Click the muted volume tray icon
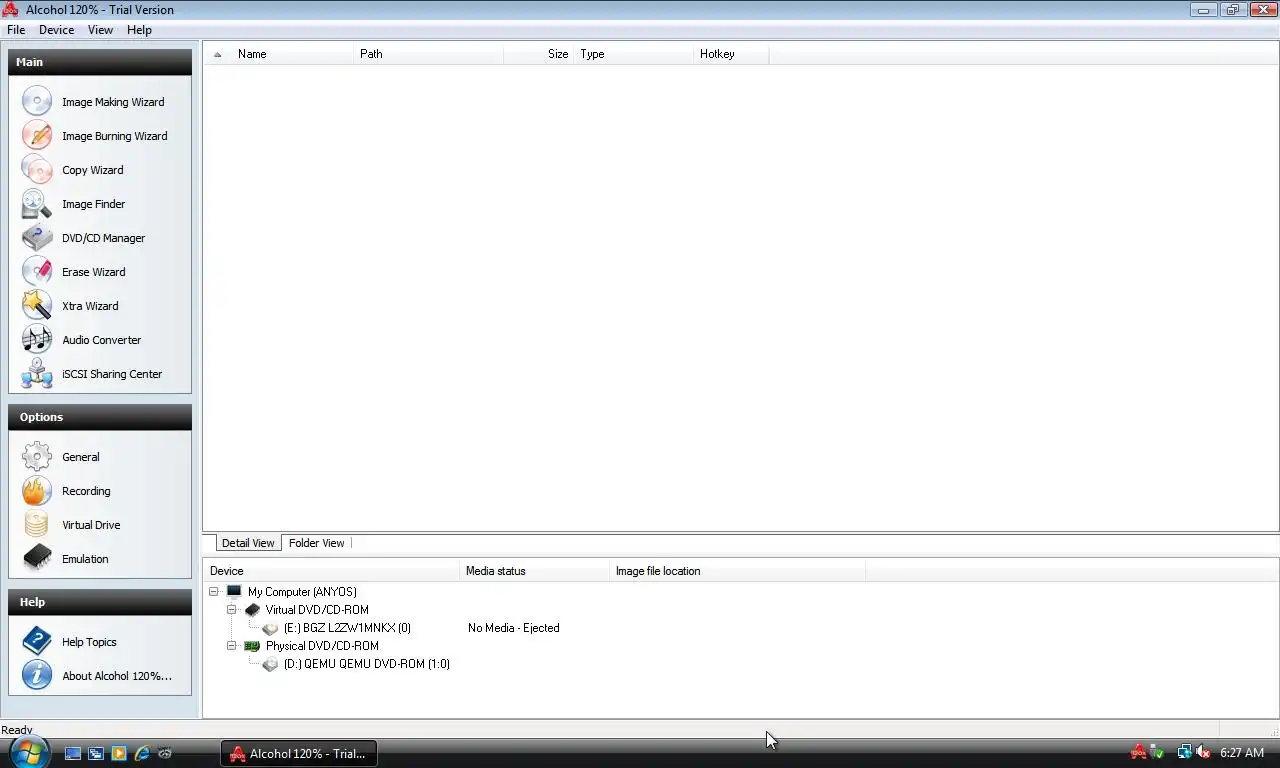Image resolution: width=1280 pixels, height=768 pixels. tap(1203, 752)
